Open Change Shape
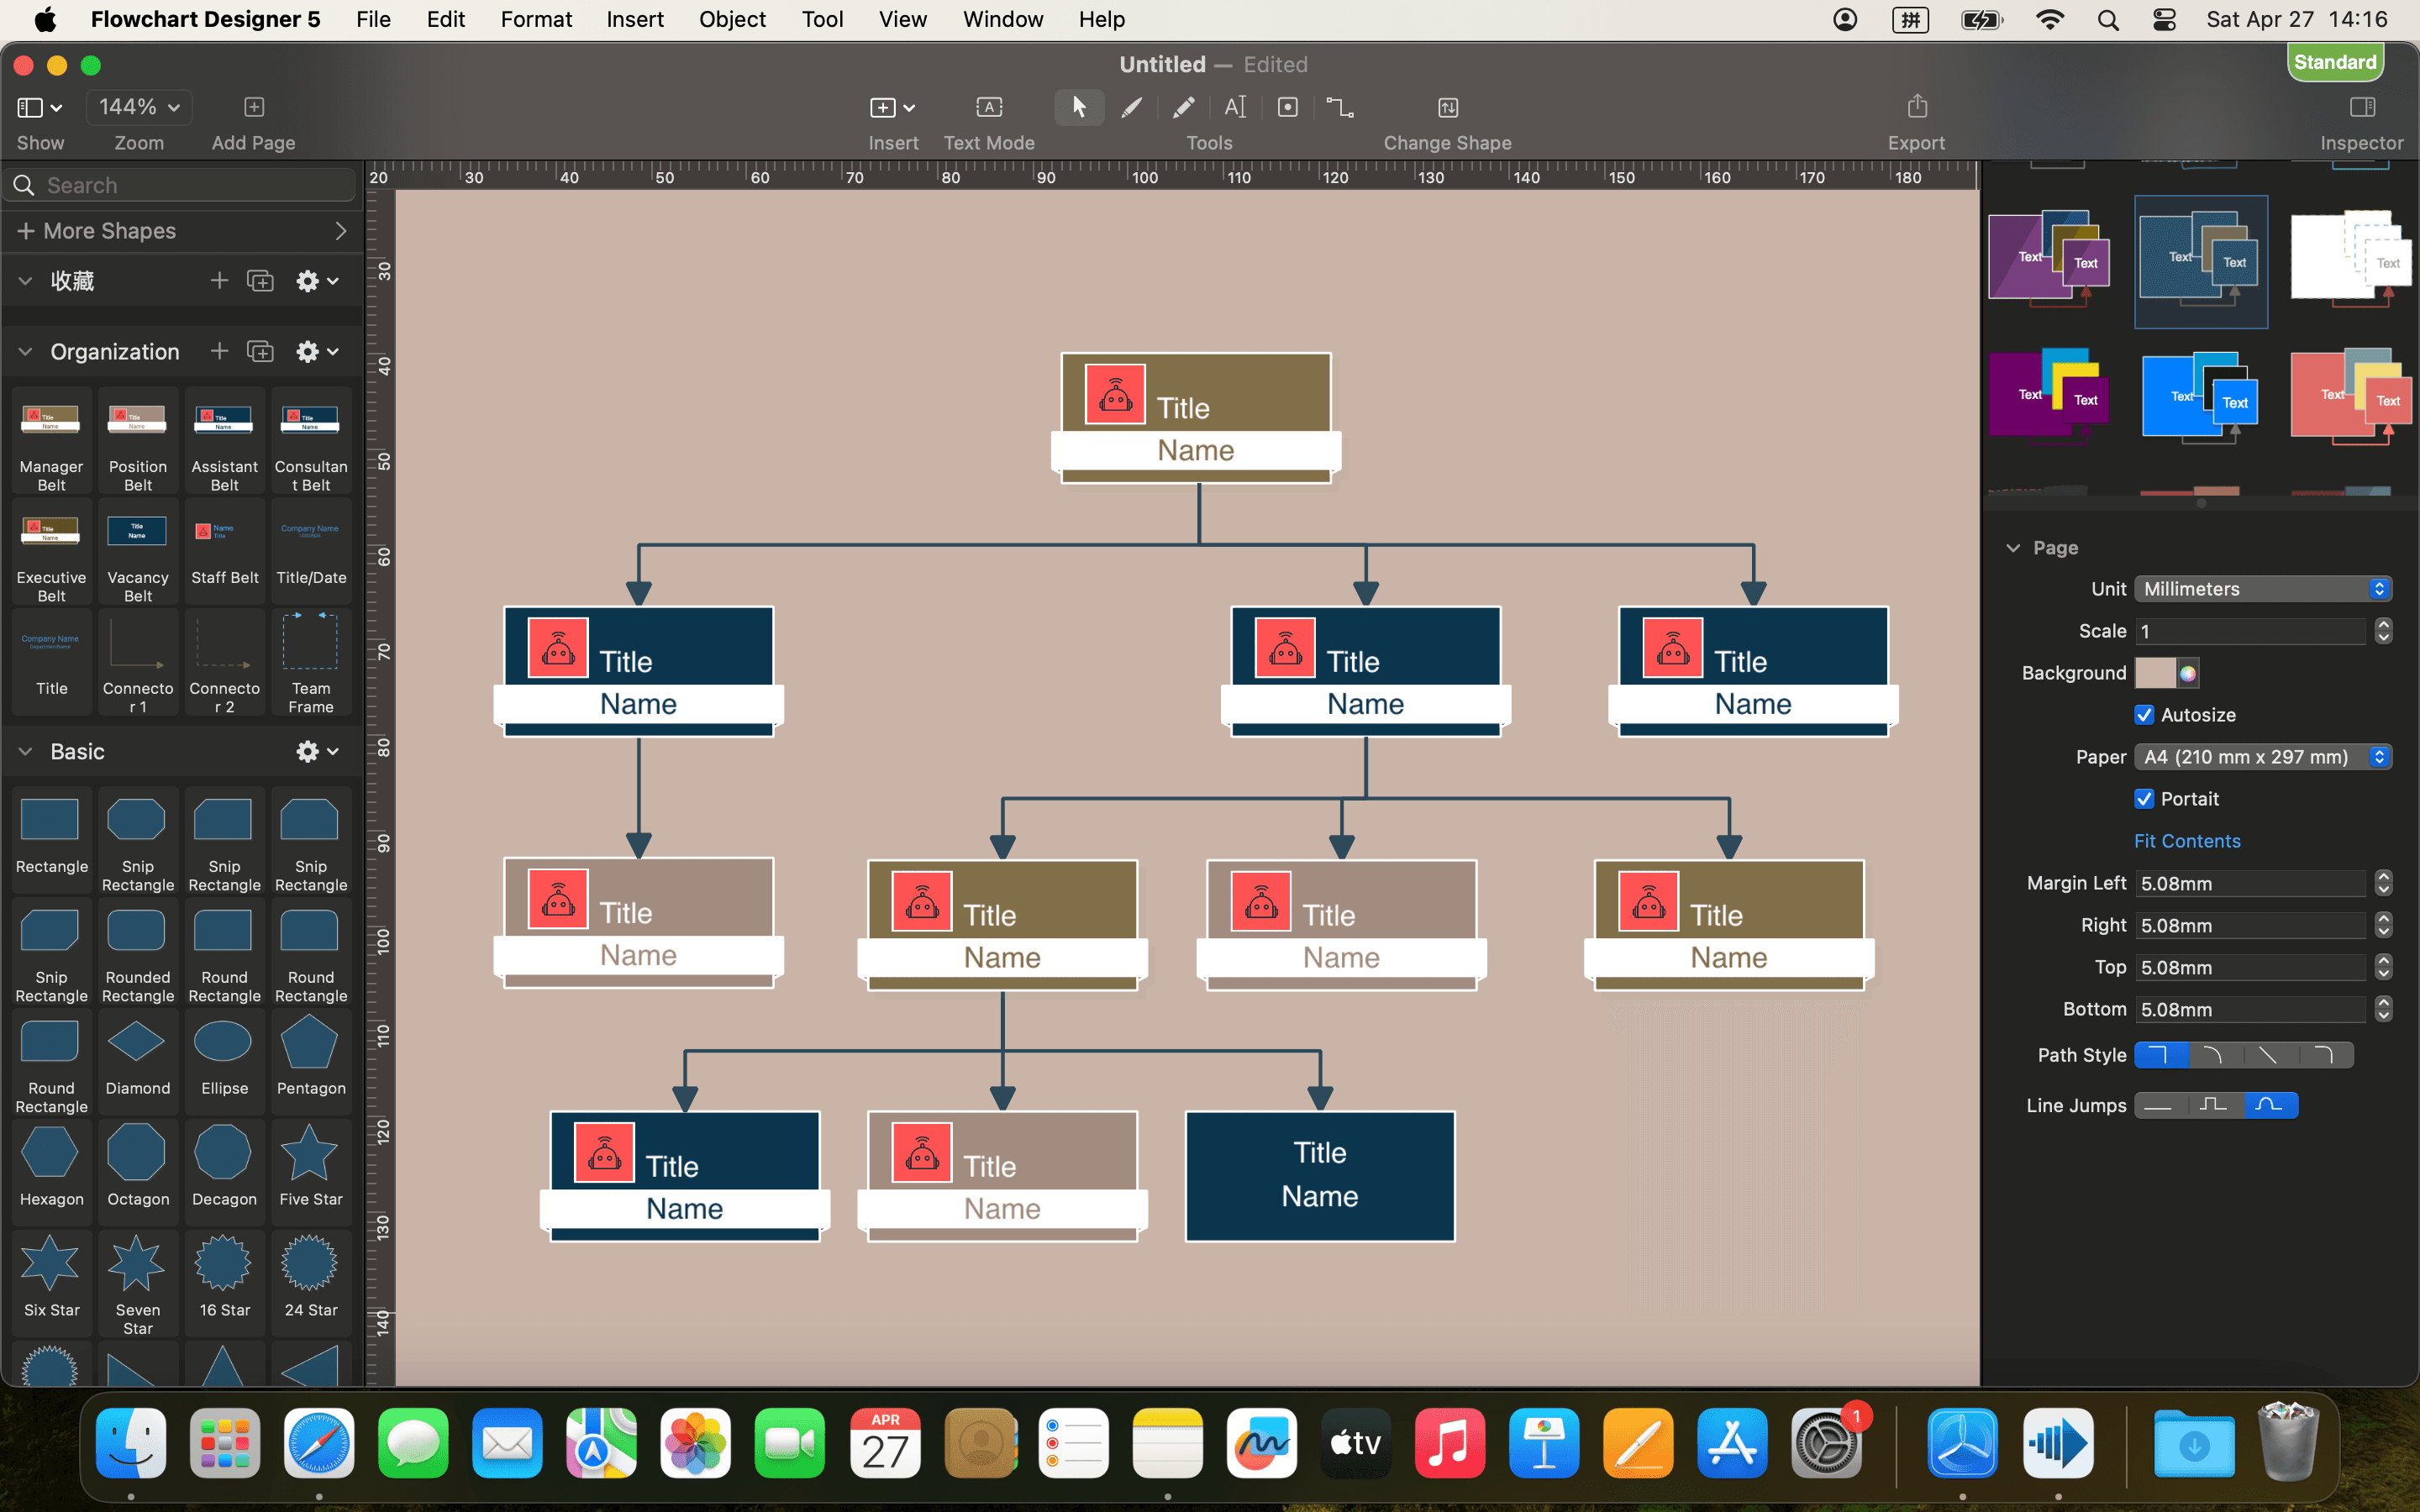 pyautogui.click(x=1447, y=107)
